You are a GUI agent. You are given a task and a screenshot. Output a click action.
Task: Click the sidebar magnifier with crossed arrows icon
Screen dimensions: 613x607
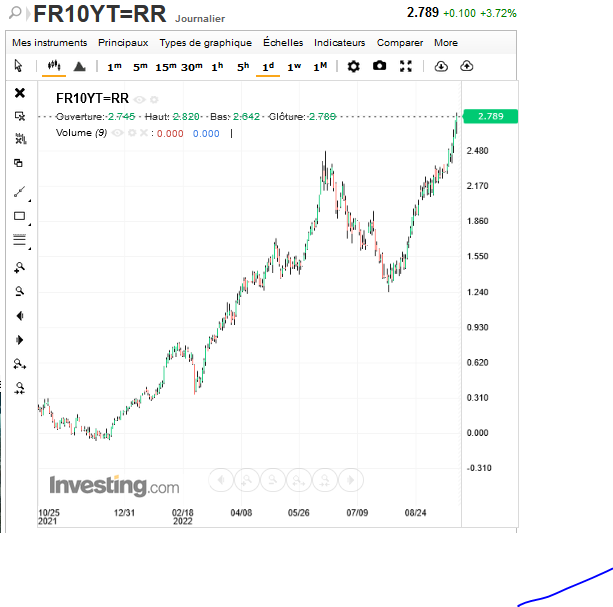click(20, 388)
